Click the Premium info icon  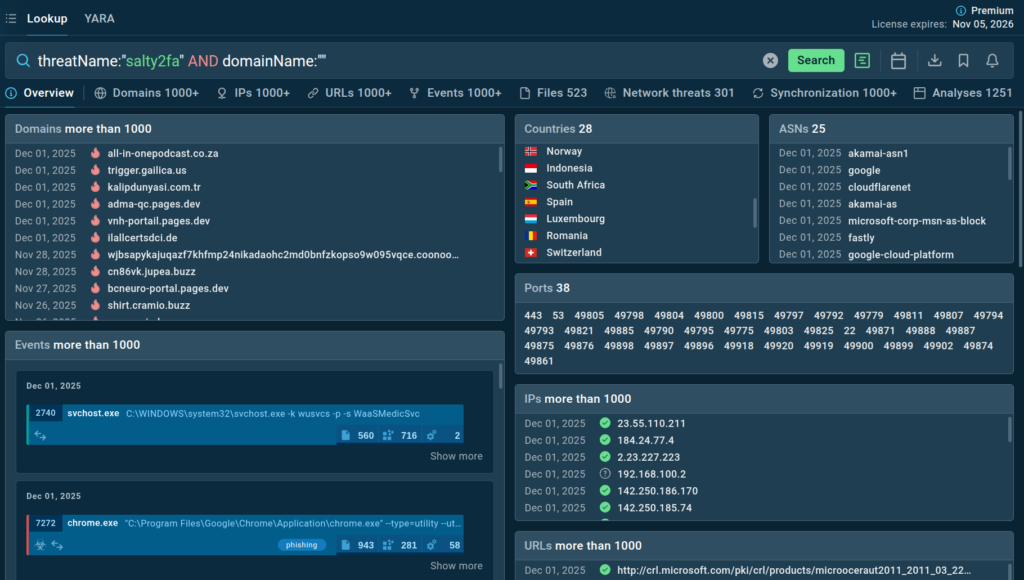(961, 10)
